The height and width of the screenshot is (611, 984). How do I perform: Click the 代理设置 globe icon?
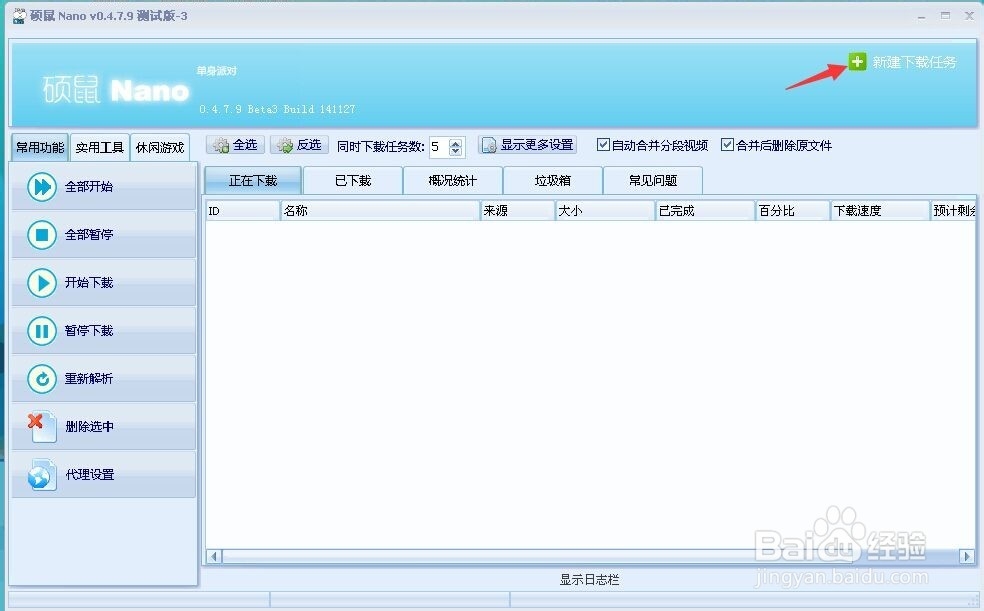[42, 475]
